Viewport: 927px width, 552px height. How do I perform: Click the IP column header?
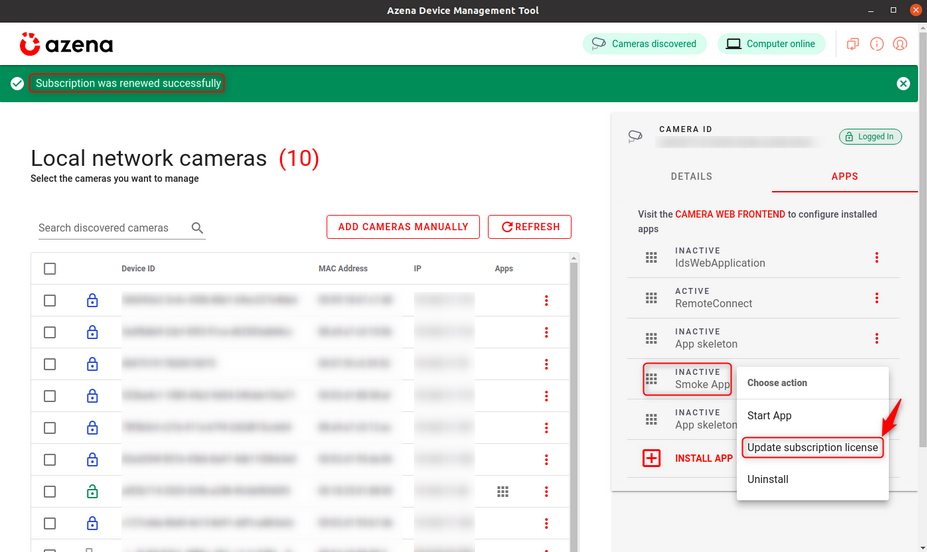coord(417,269)
